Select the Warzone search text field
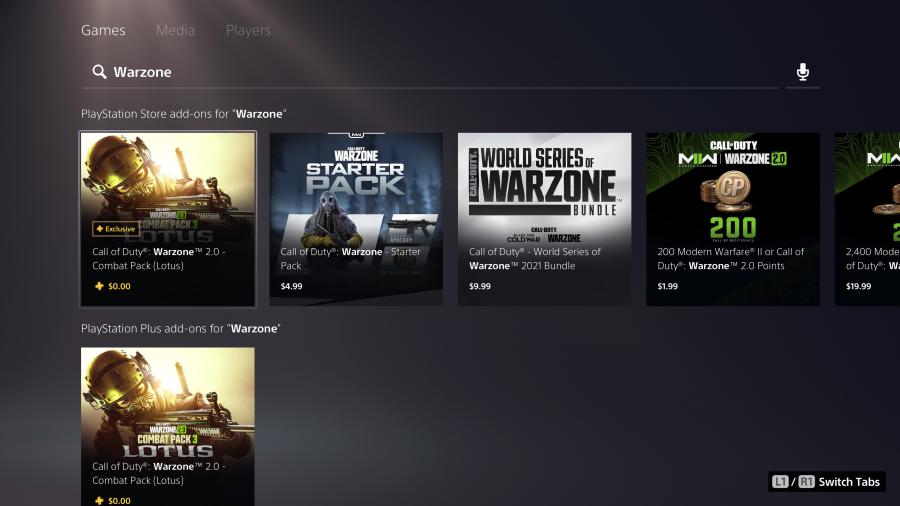The image size is (900, 506). click(x=429, y=72)
